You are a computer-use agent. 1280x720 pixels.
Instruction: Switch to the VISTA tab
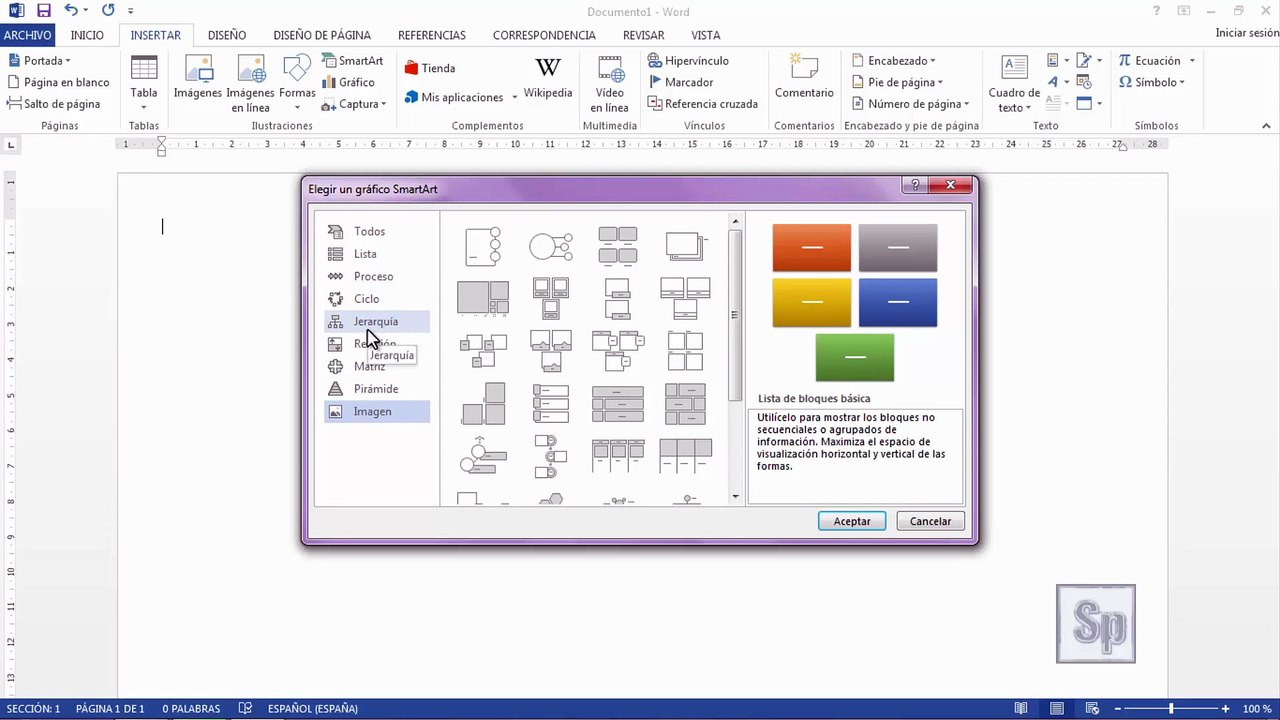706,35
